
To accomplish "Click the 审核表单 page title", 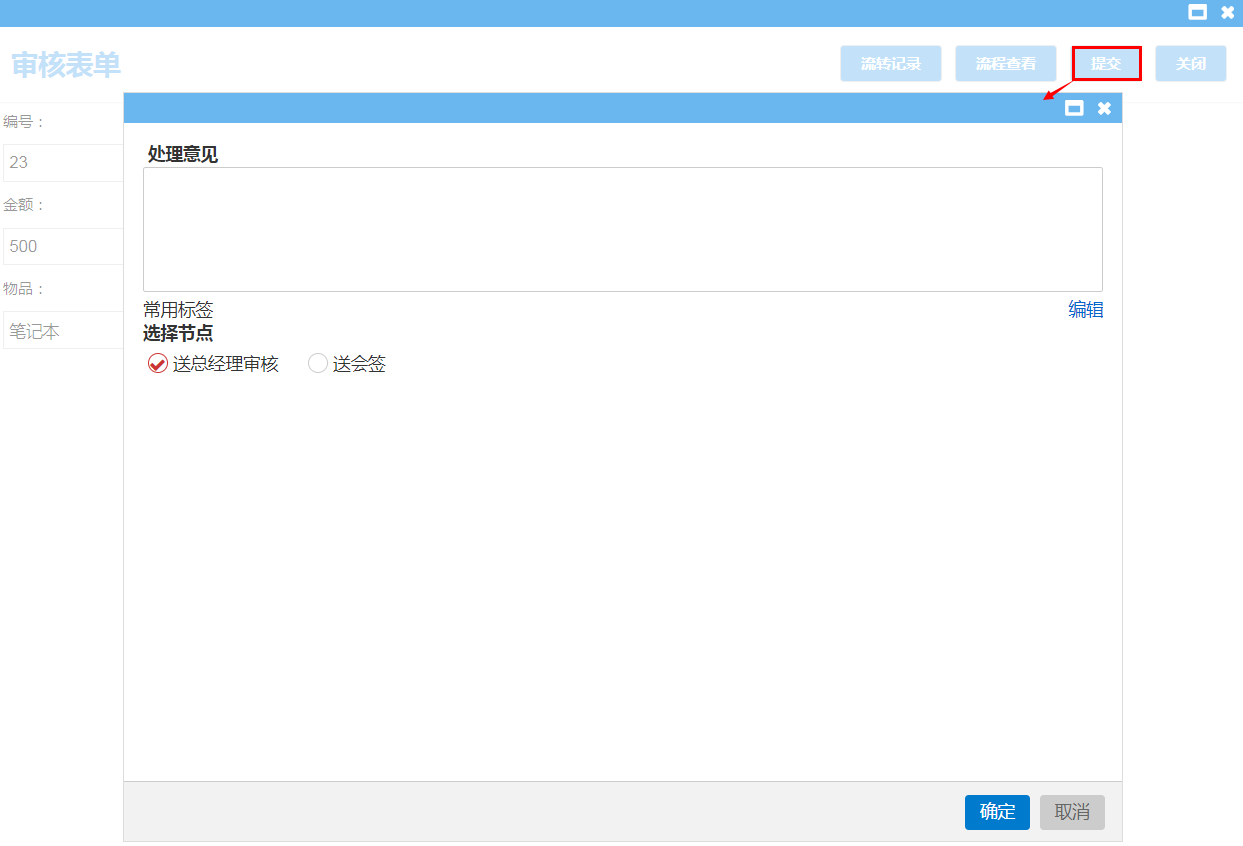I will pos(66,65).
